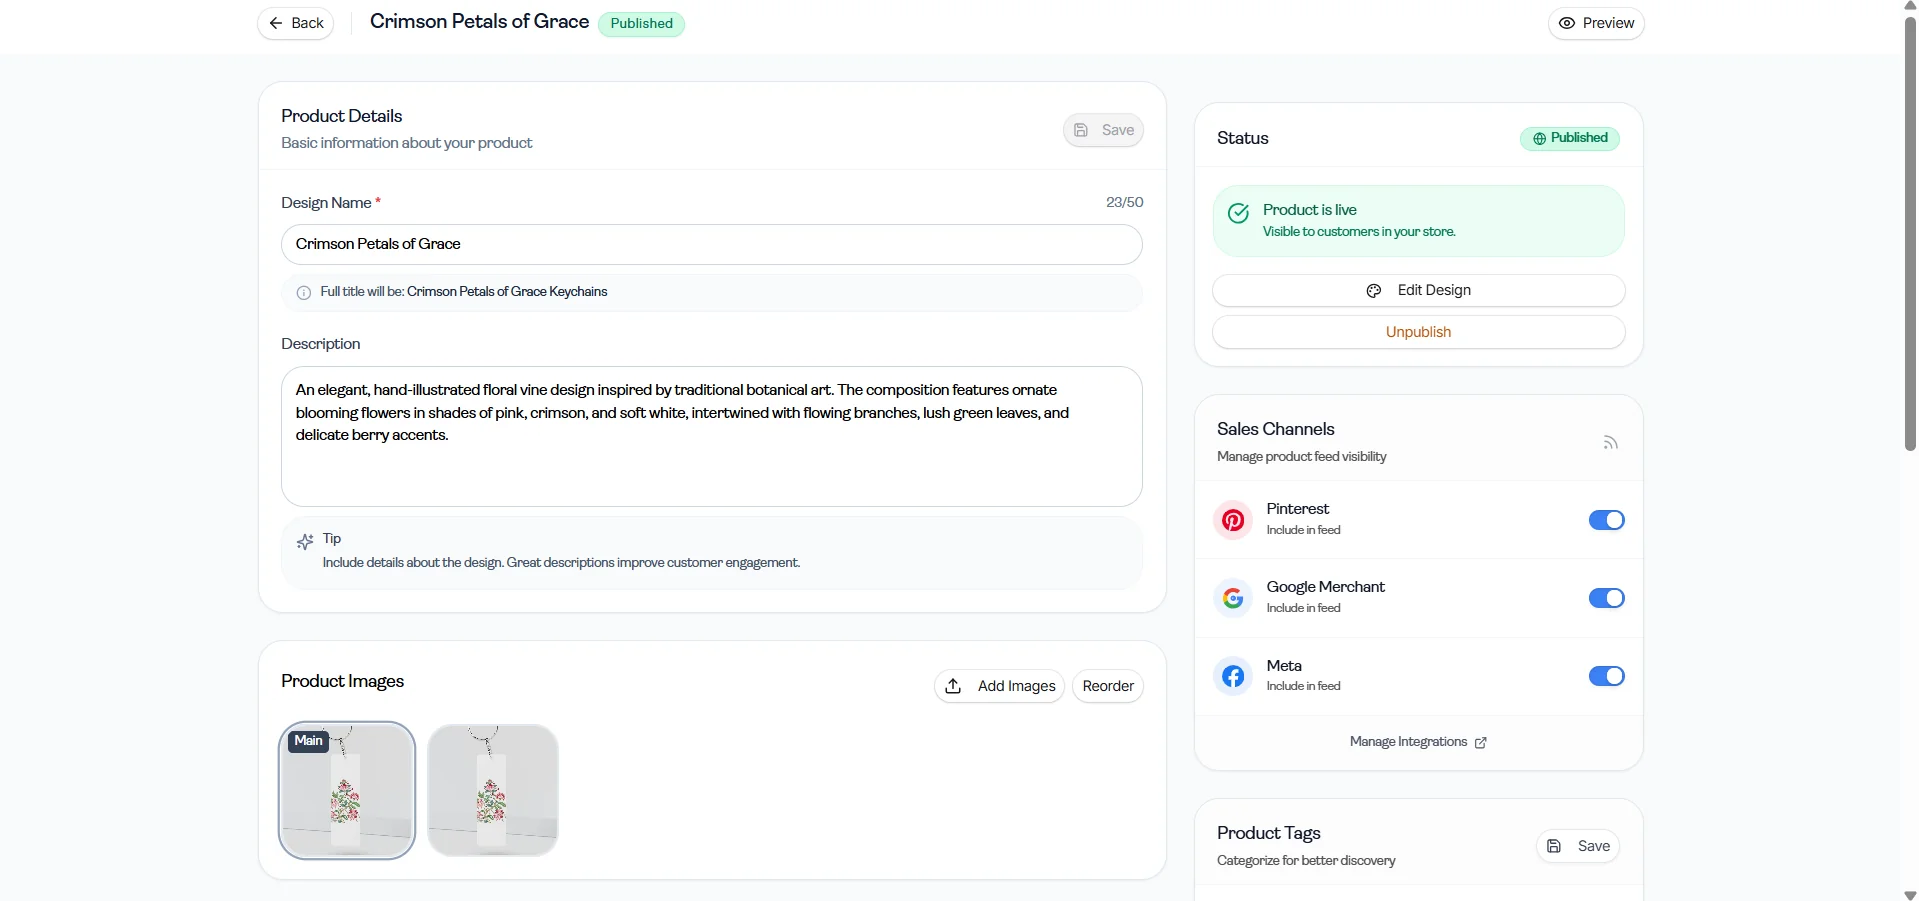Screen dimensions: 1919x901
Task: Click the Pinterest logo icon
Action: point(1233,520)
